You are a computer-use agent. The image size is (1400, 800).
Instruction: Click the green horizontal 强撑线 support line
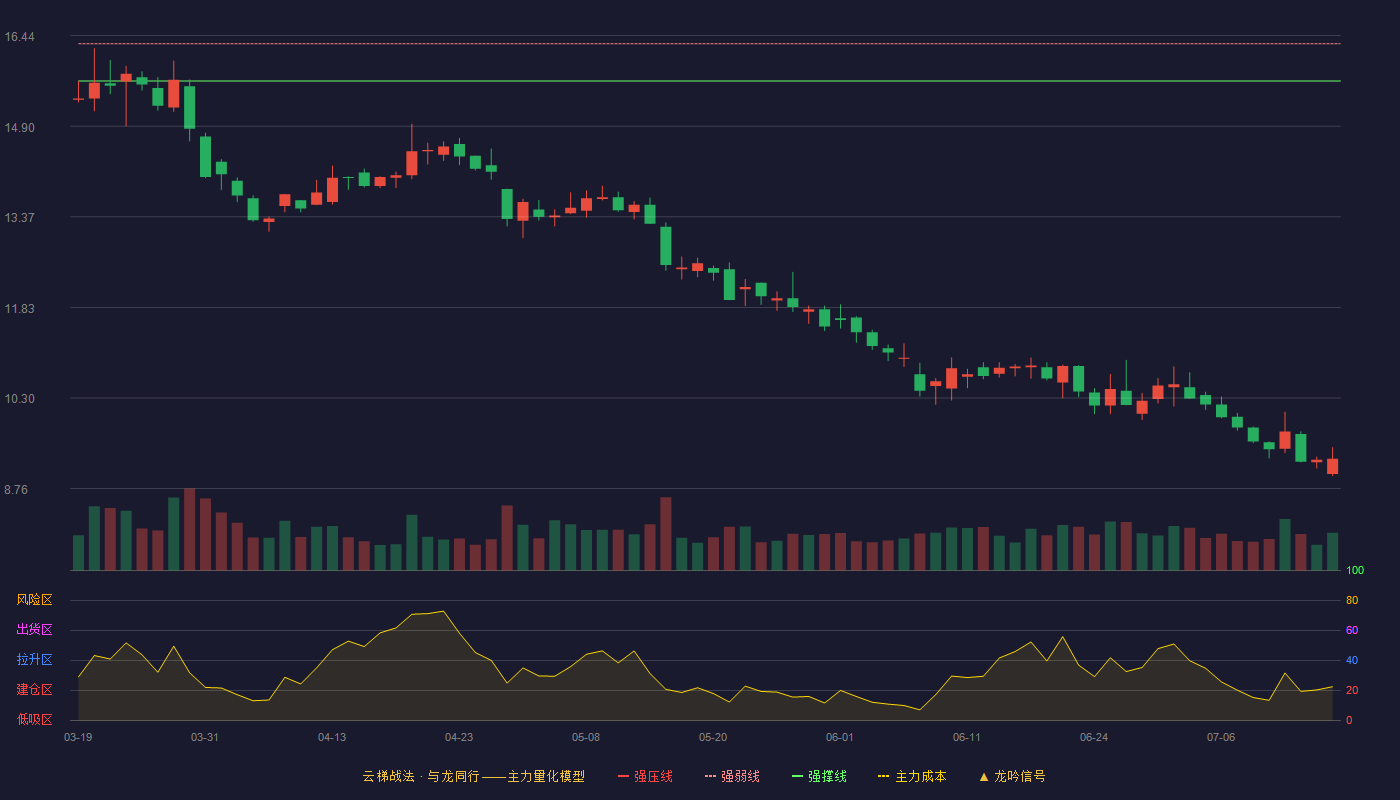point(709,81)
